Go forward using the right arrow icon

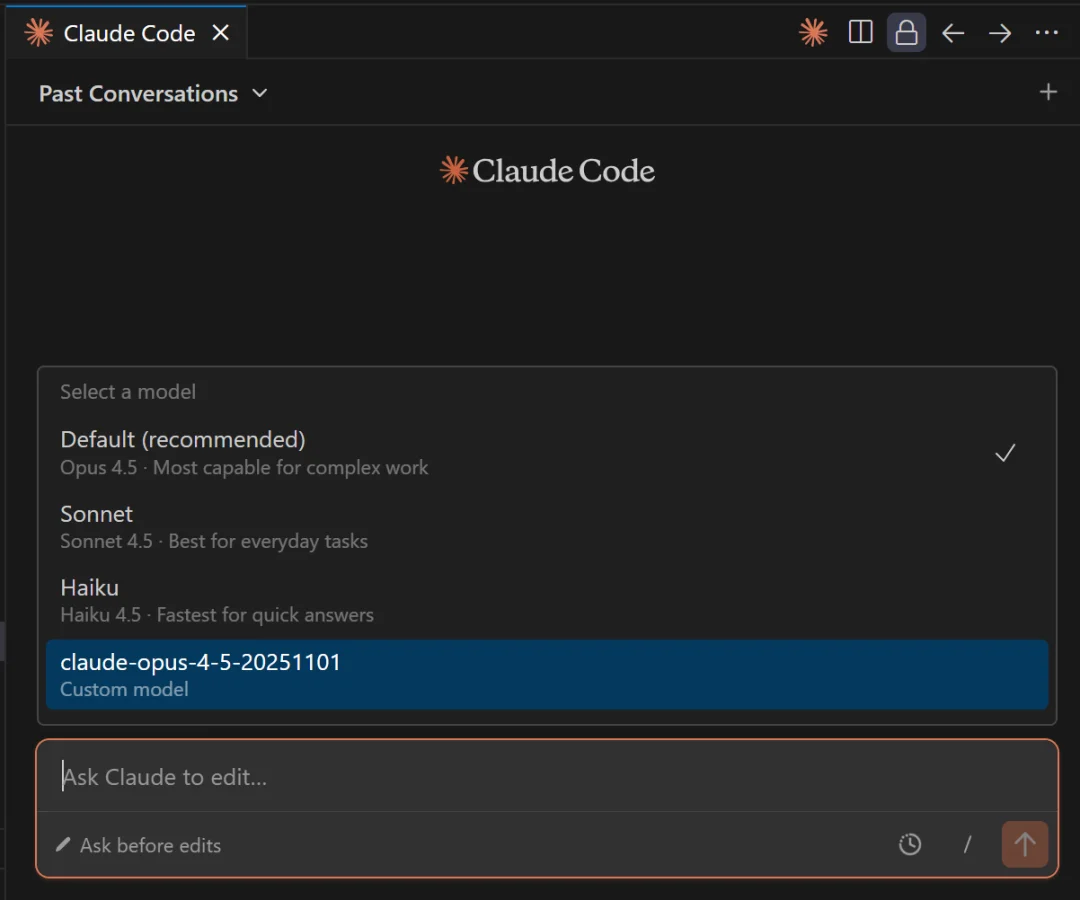coord(1000,33)
